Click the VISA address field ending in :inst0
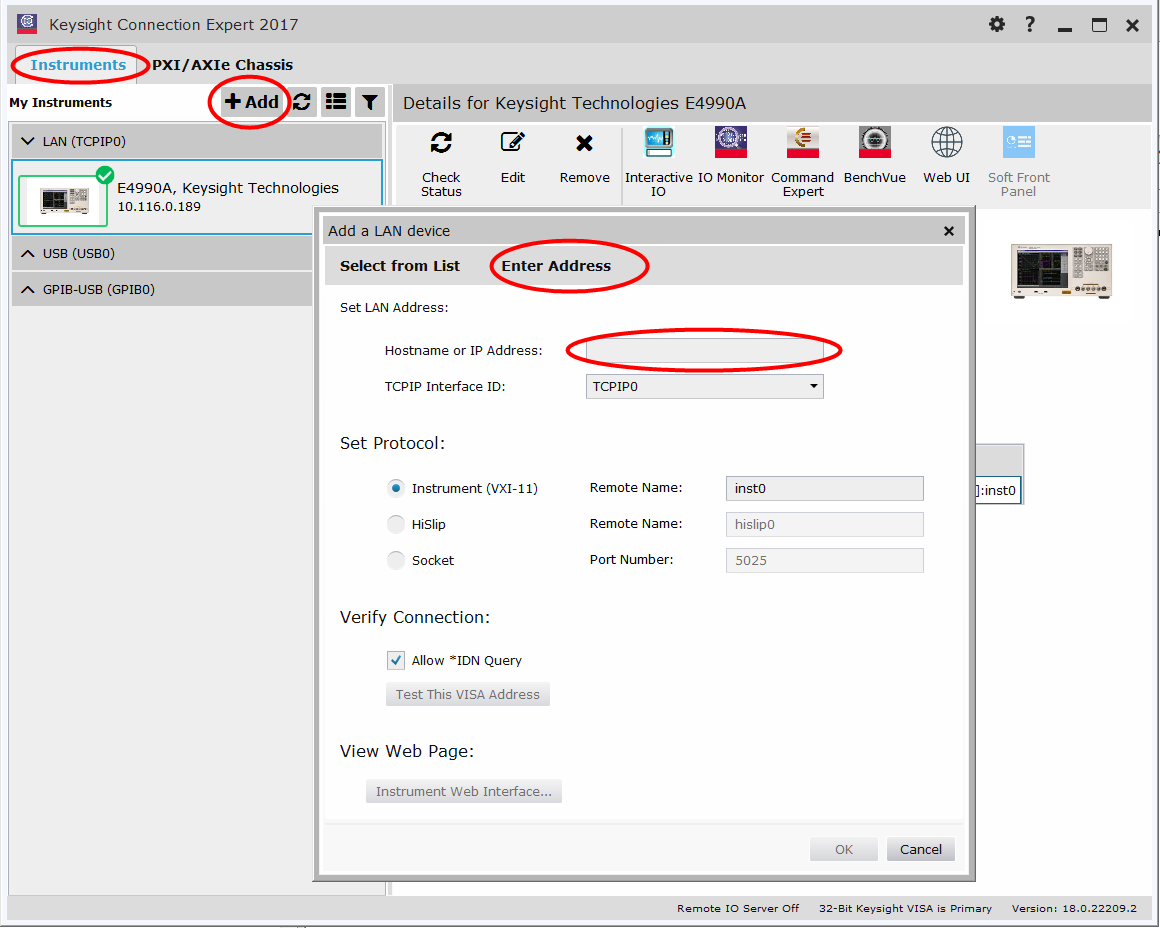This screenshot has width=1160, height=928. [x=999, y=490]
